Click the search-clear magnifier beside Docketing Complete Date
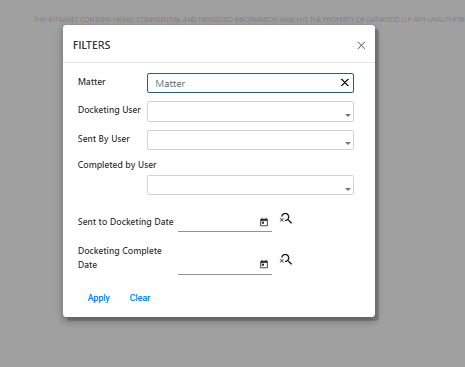This screenshot has height=367, width=465. (286, 259)
